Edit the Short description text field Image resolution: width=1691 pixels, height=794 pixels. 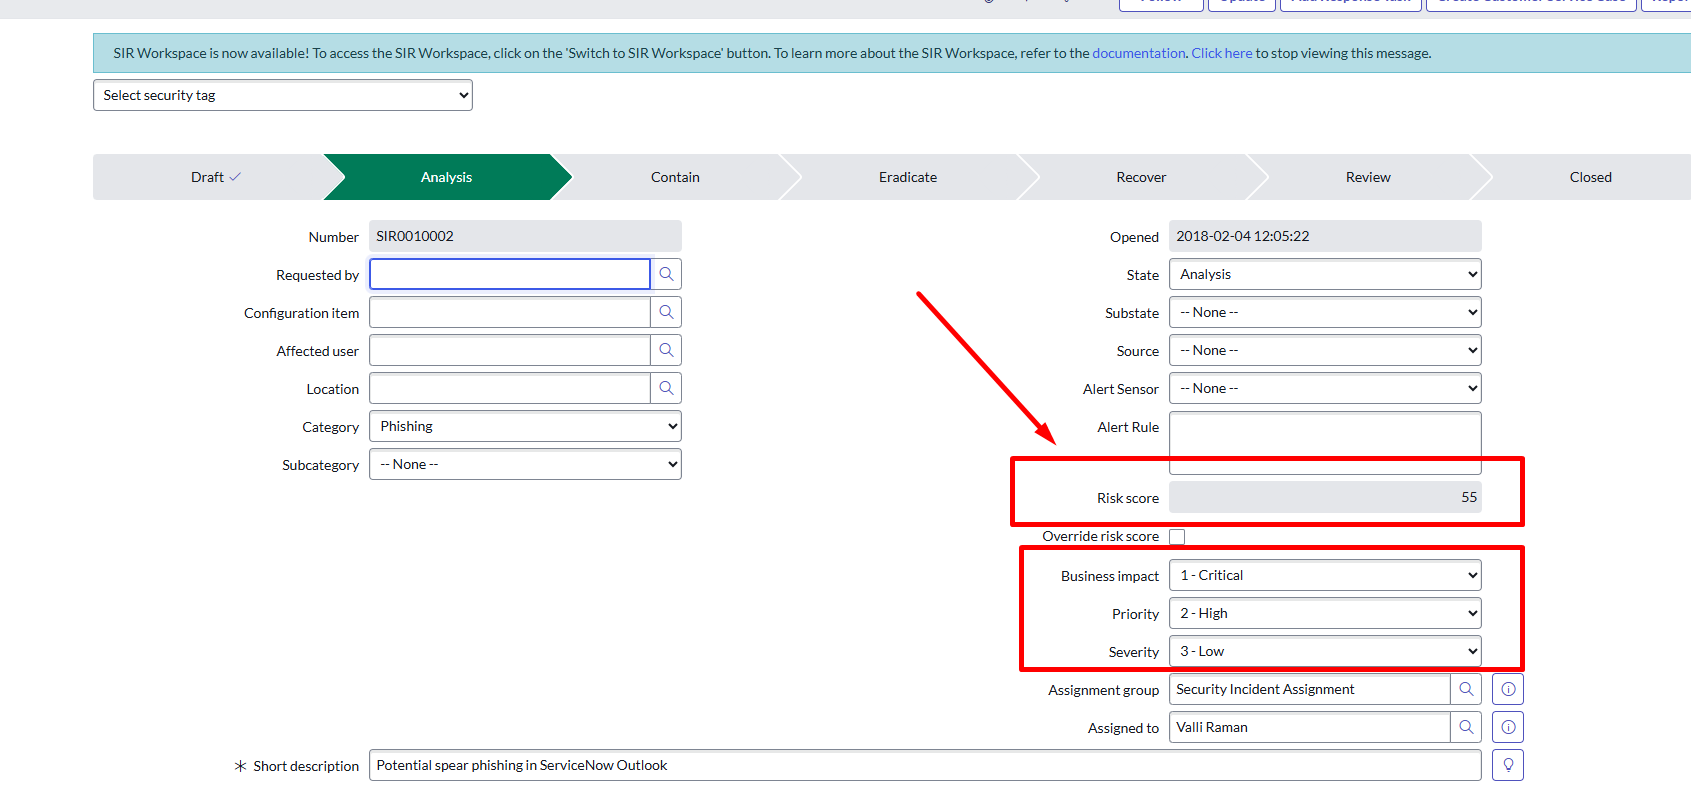[925, 765]
